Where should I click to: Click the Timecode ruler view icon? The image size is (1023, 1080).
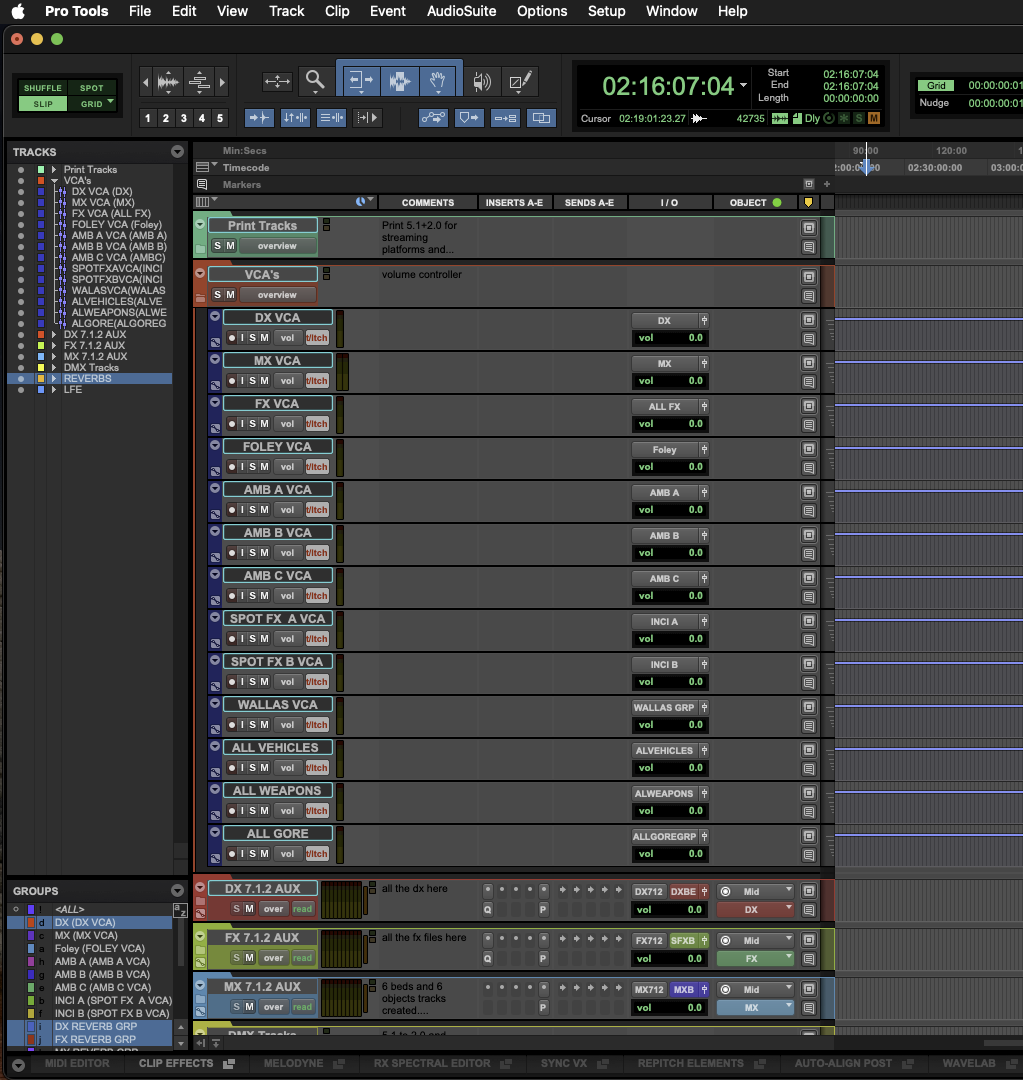point(203,167)
